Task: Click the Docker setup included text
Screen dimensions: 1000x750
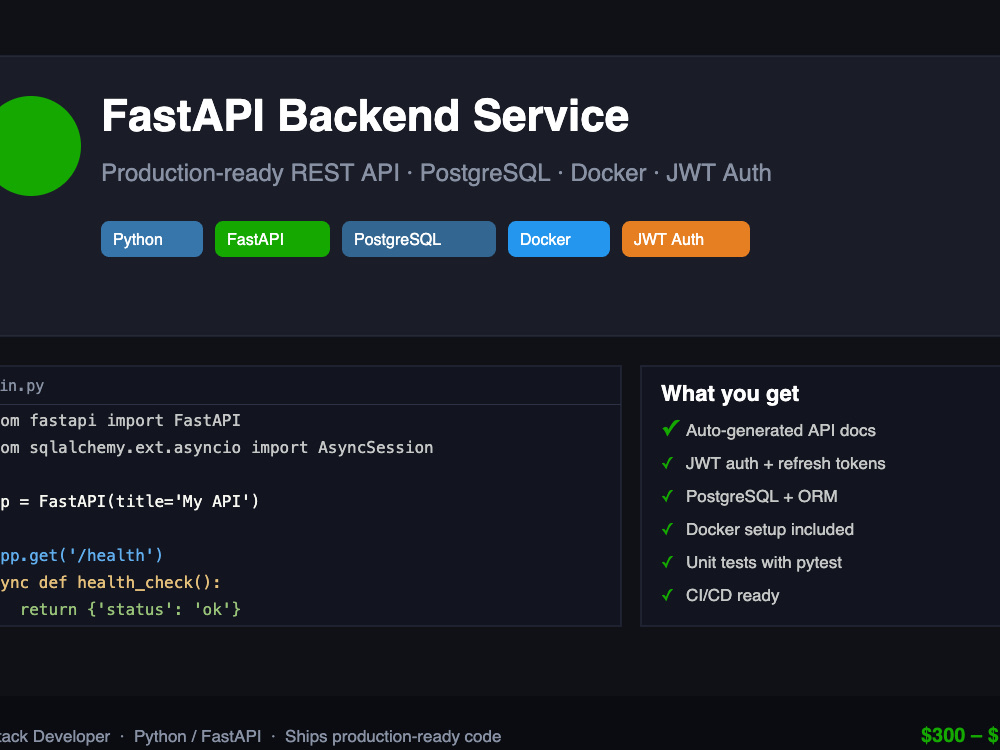Action: 770,529
